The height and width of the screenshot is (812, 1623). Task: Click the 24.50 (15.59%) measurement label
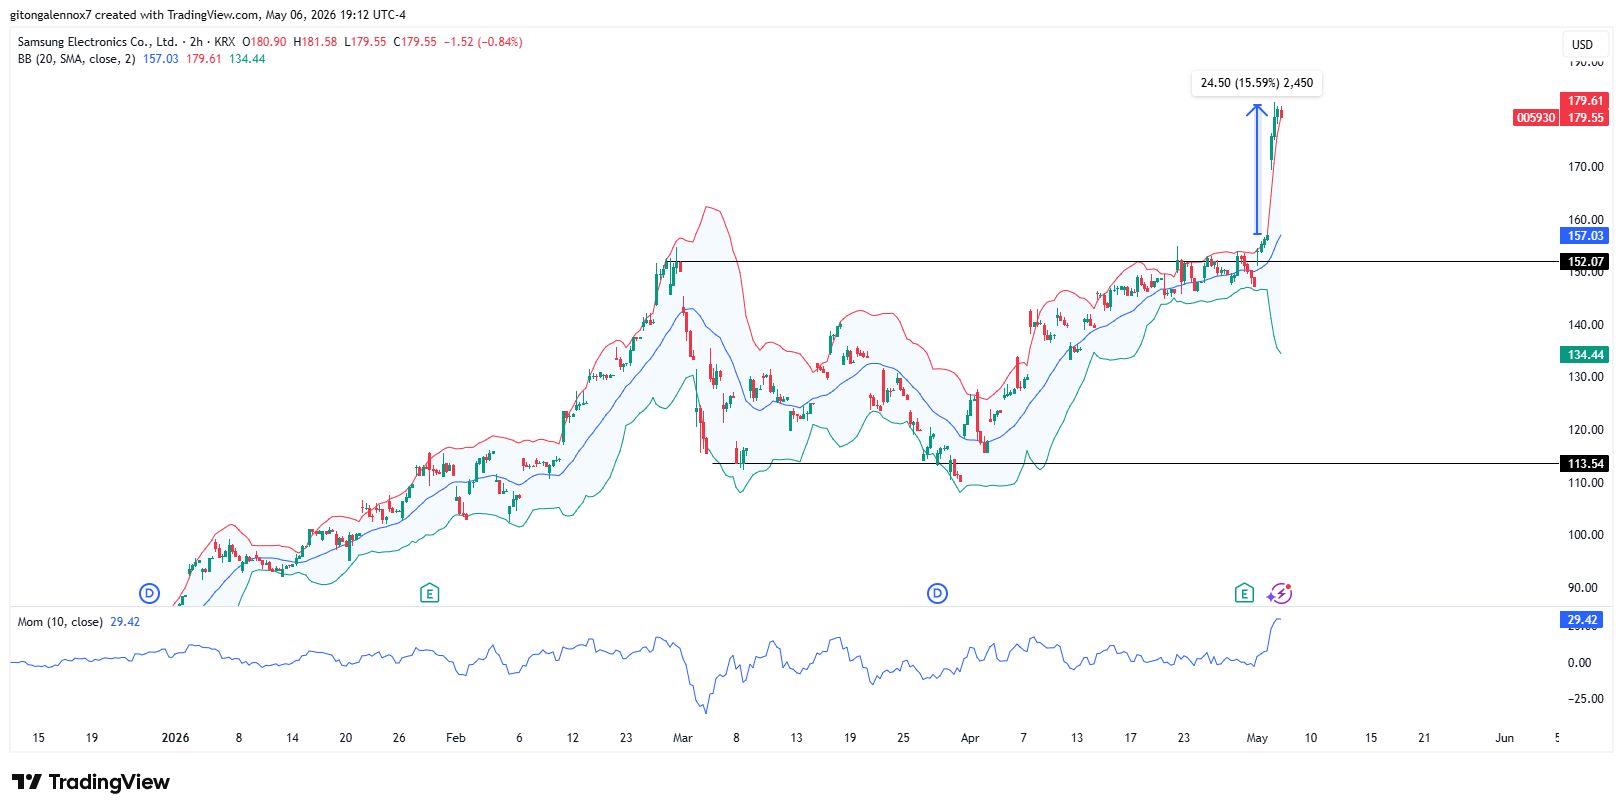[1257, 83]
